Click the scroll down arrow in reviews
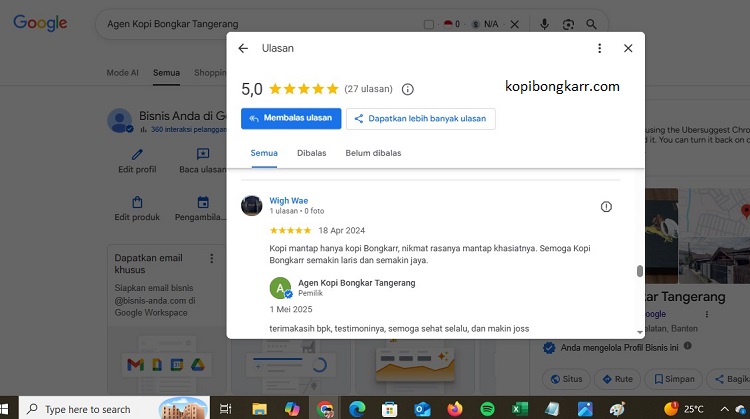This screenshot has height=419, width=750. point(640,332)
